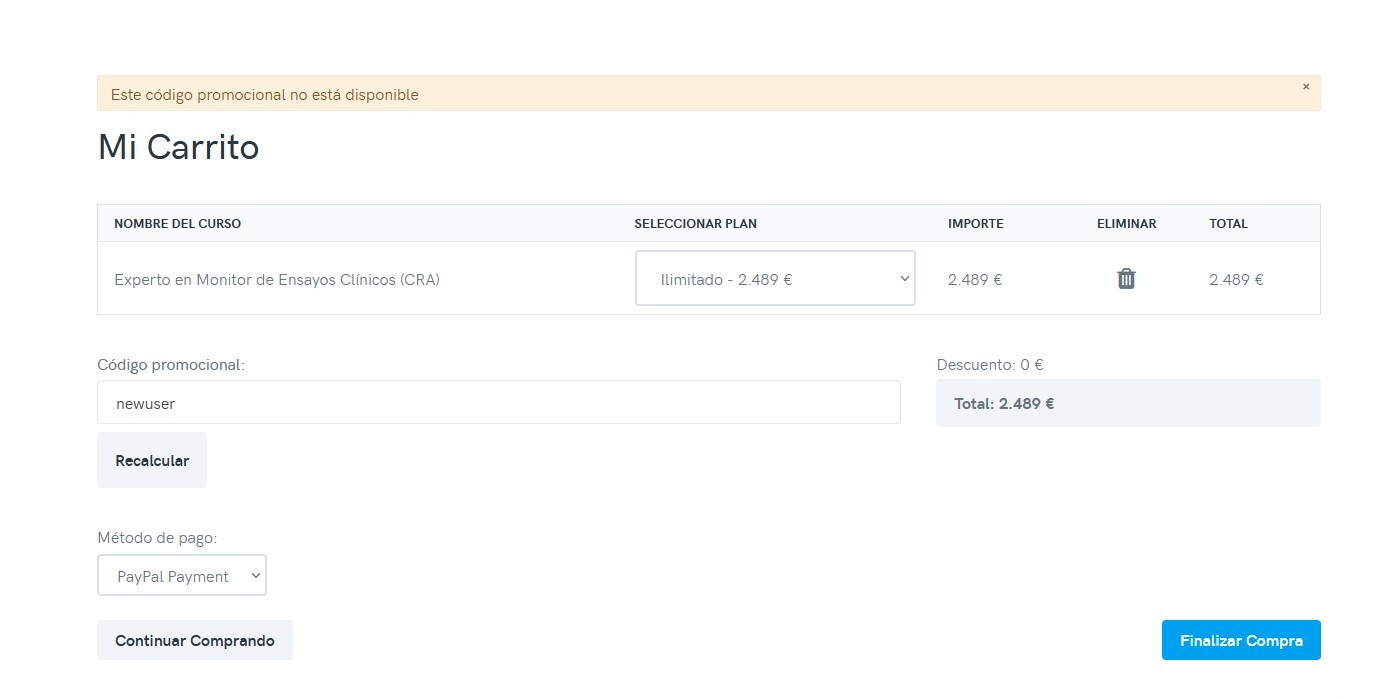Click the row Total value 2.489 €
This screenshot has width=1374, height=699.
coord(1236,279)
